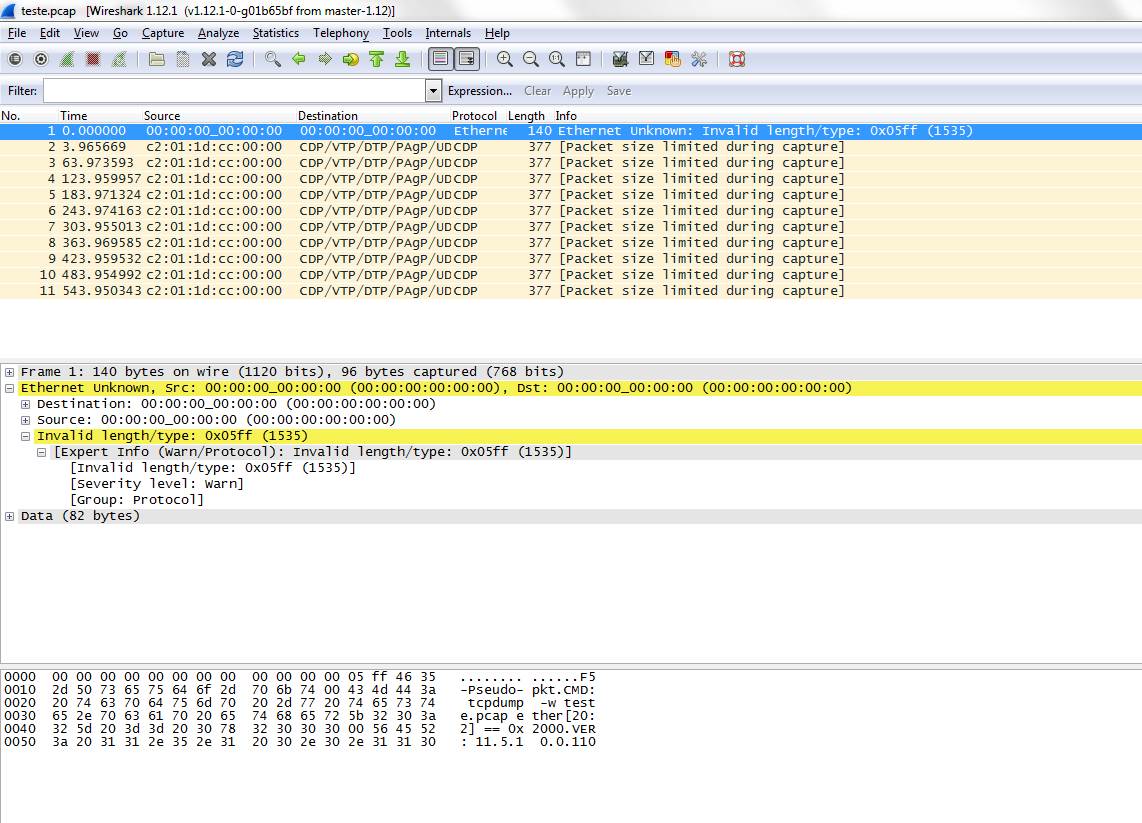Jump to the last packet with the toolbar icon

coord(404,59)
